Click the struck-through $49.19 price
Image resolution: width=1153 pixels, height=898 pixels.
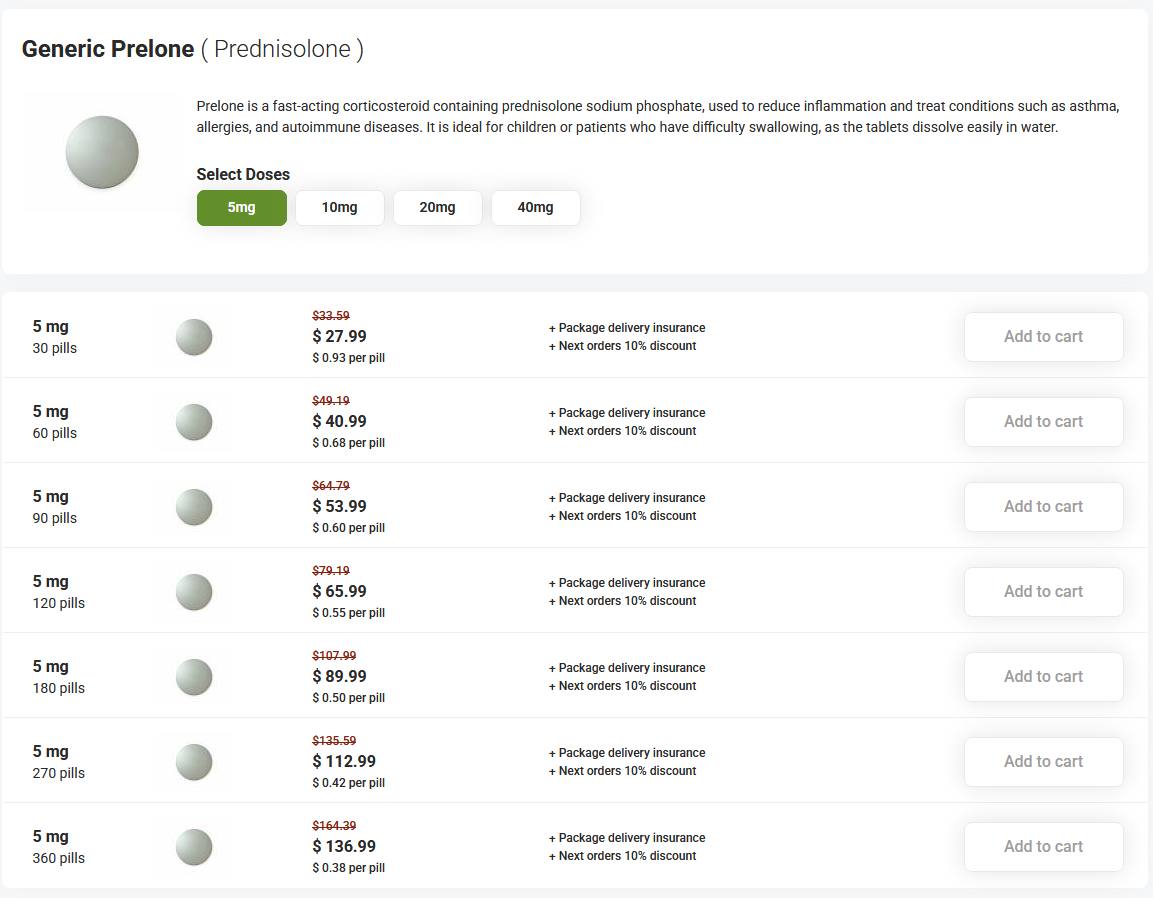point(331,401)
